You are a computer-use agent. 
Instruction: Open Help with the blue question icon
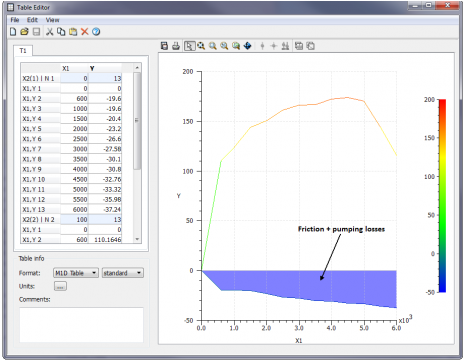pos(96,32)
